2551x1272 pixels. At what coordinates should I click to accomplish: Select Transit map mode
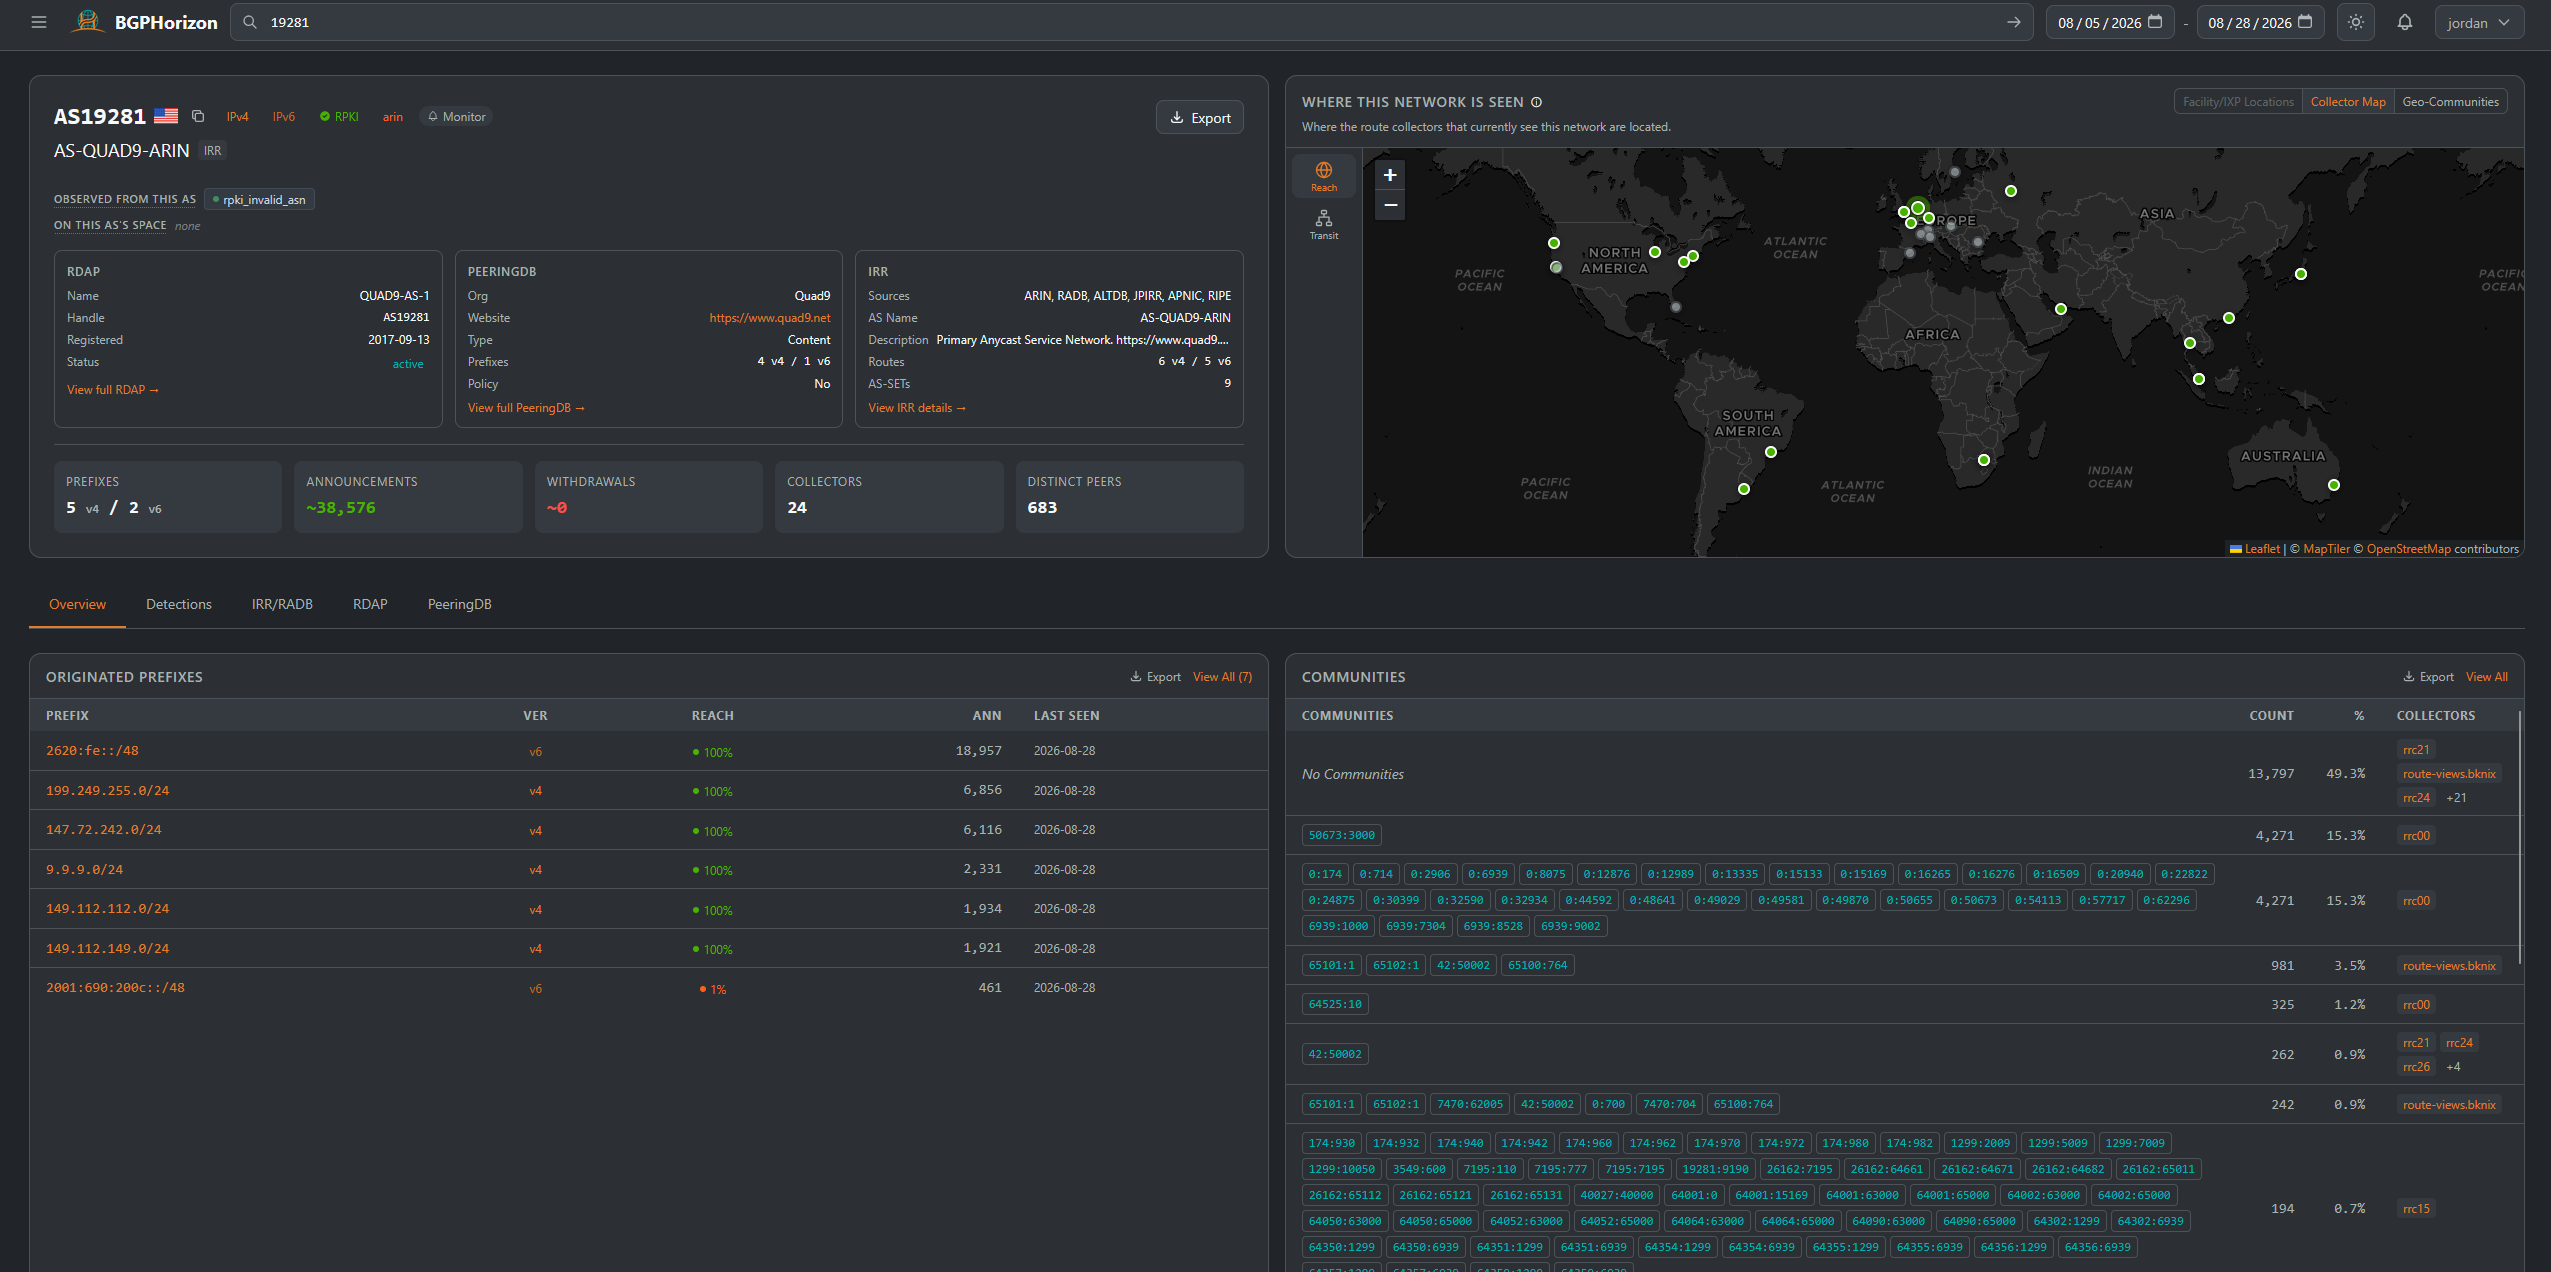1324,224
